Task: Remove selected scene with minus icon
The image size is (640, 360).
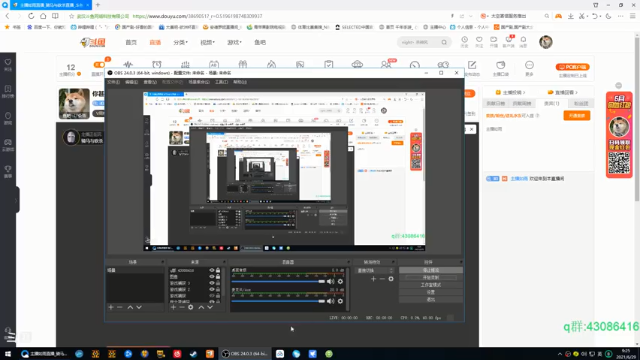Action: pyautogui.click(x=120, y=307)
